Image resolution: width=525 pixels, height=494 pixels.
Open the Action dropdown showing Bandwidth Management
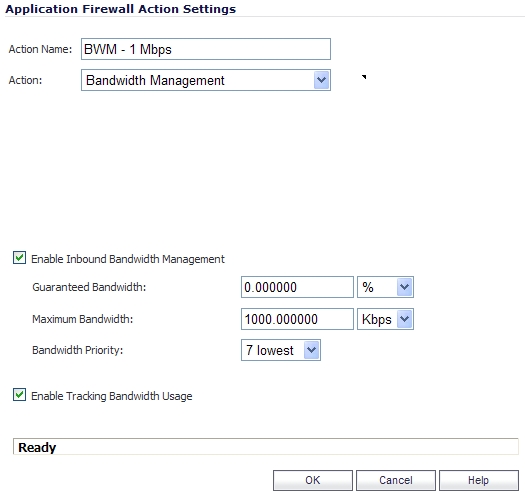coord(206,80)
